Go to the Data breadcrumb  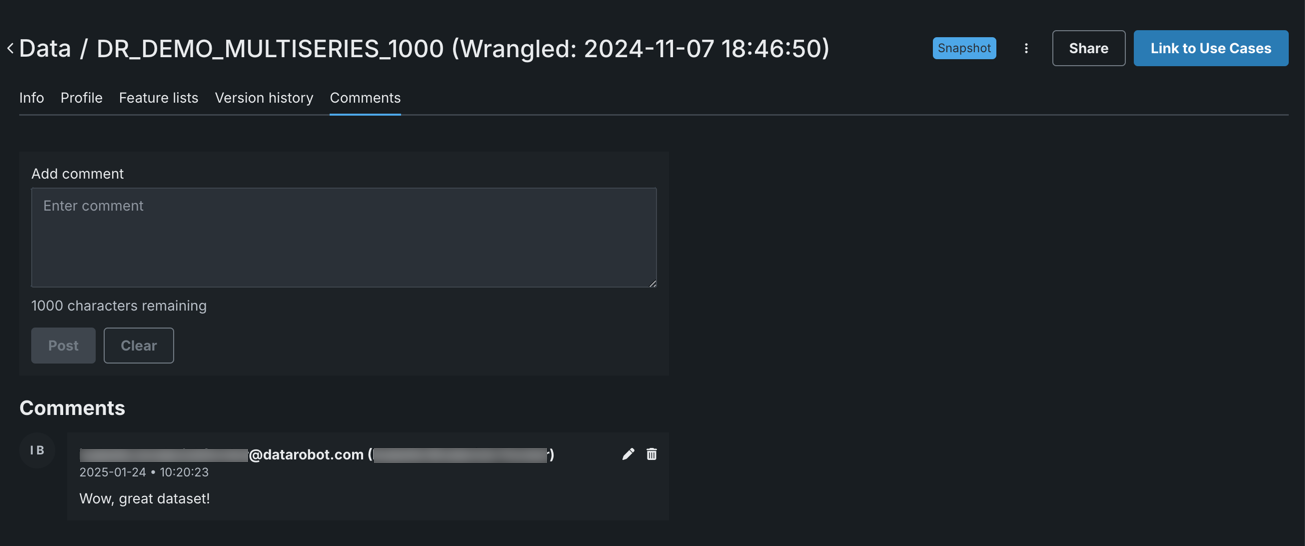[x=45, y=48]
